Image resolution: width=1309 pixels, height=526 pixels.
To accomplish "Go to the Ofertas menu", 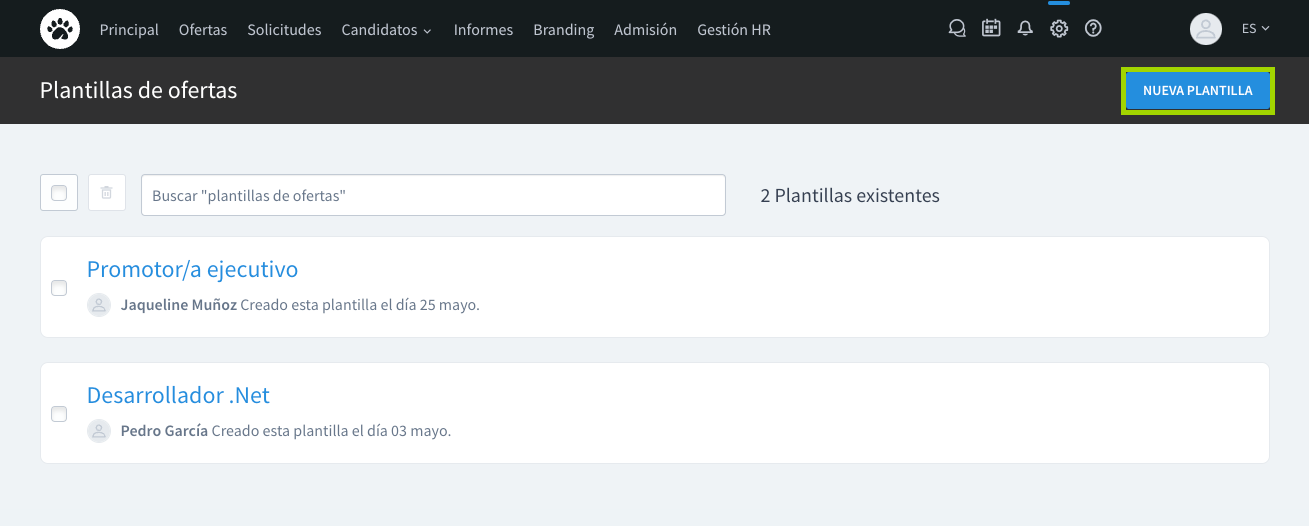I will (x=203, y=30).
